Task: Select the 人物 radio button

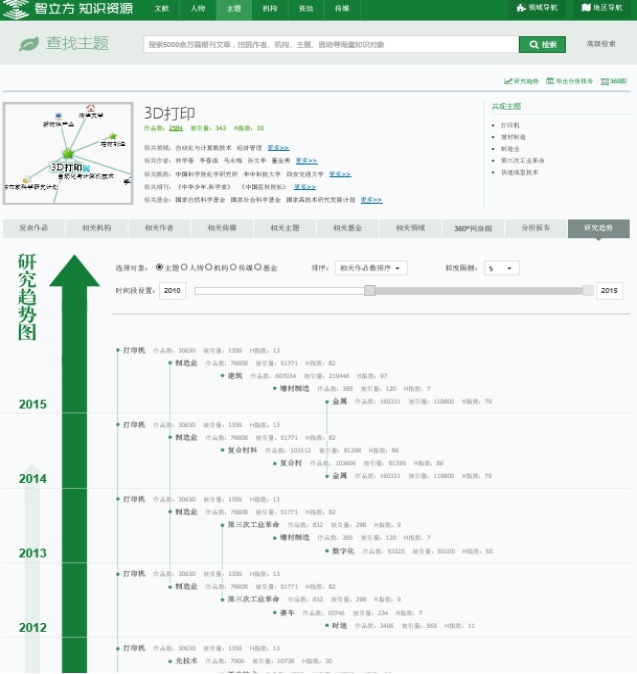Action: coord(185,268)
